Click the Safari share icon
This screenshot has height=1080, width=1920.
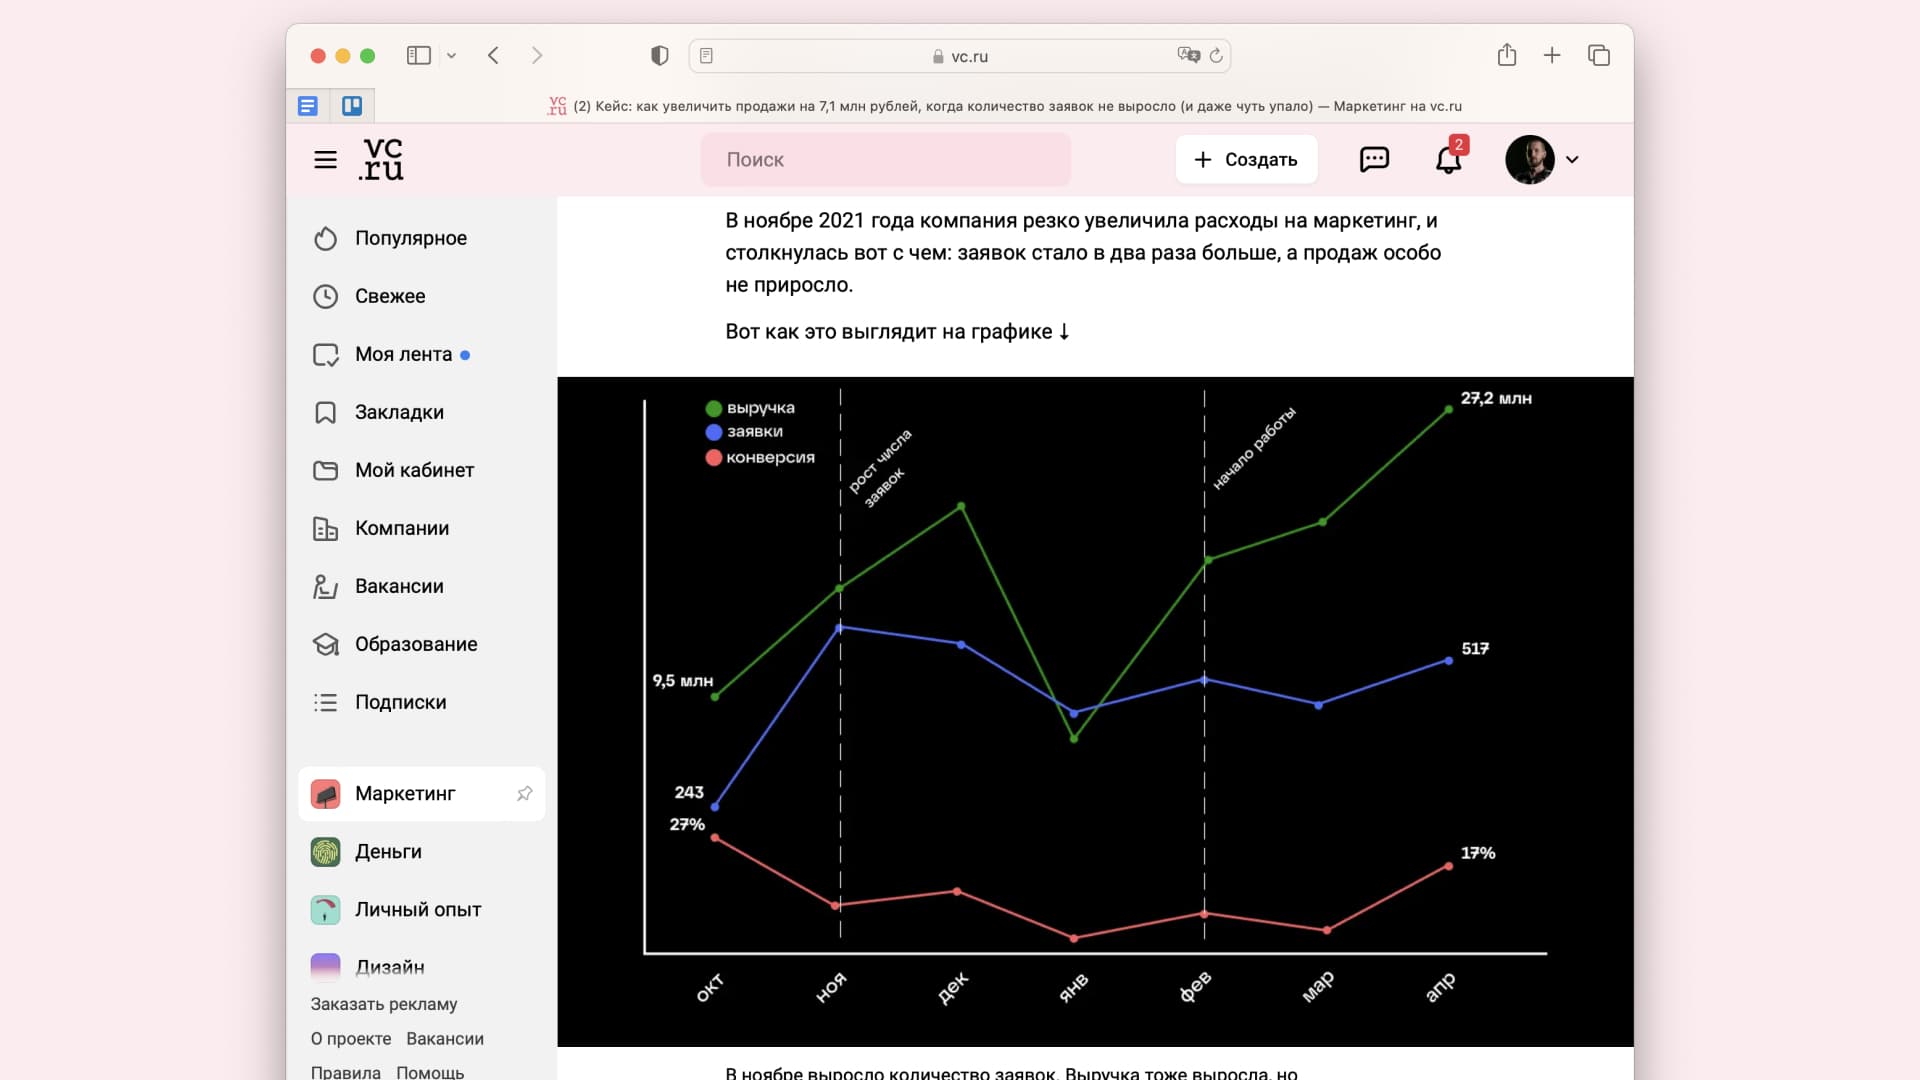point(1507,56)
